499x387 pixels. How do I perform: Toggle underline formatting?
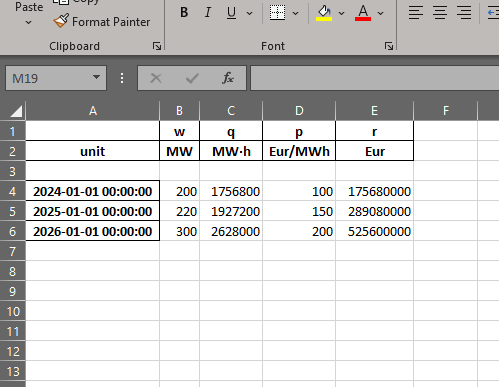231,13
